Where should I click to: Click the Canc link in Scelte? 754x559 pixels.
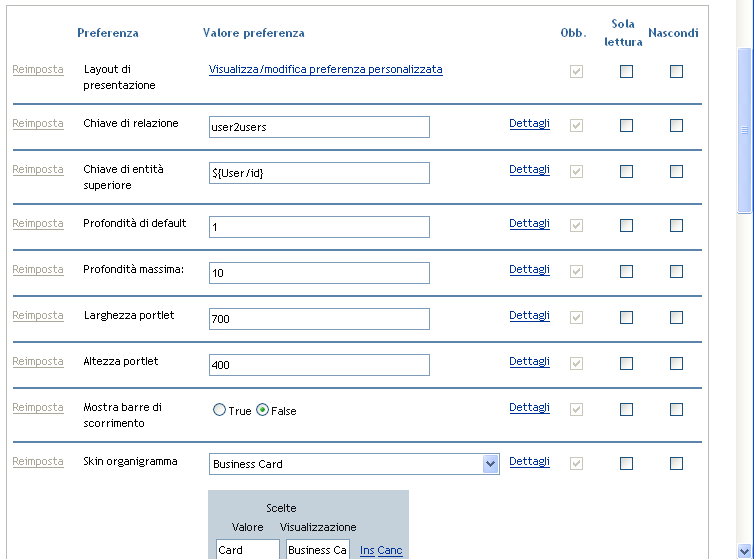391,551
